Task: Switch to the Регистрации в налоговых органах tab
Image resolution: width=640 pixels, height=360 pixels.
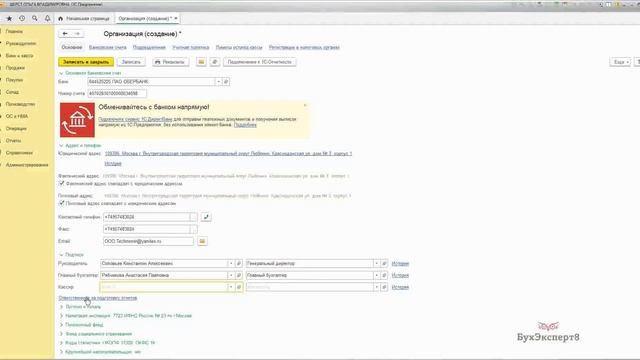Action: tap(304, 47)
